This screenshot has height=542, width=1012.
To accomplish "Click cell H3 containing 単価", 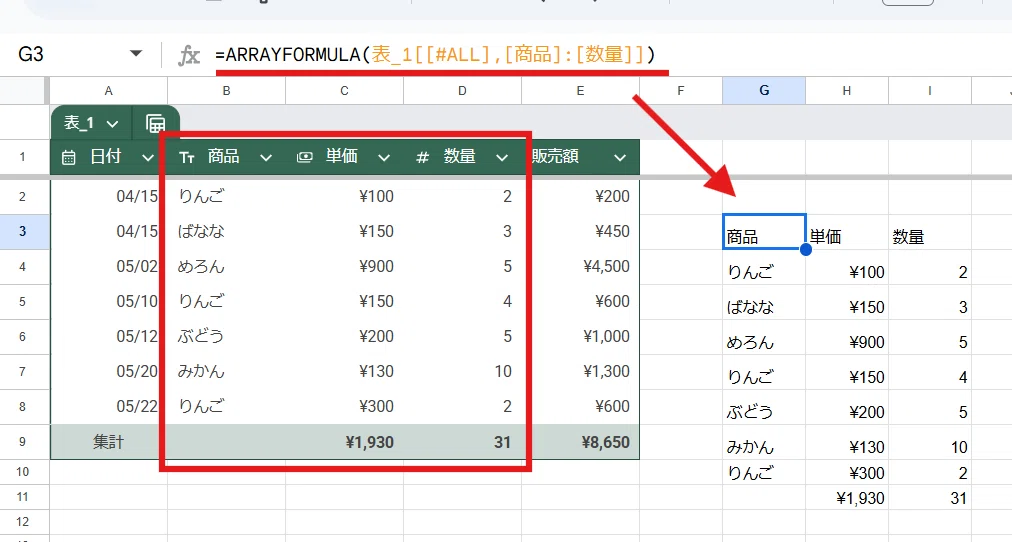I will tap(847, 232).
